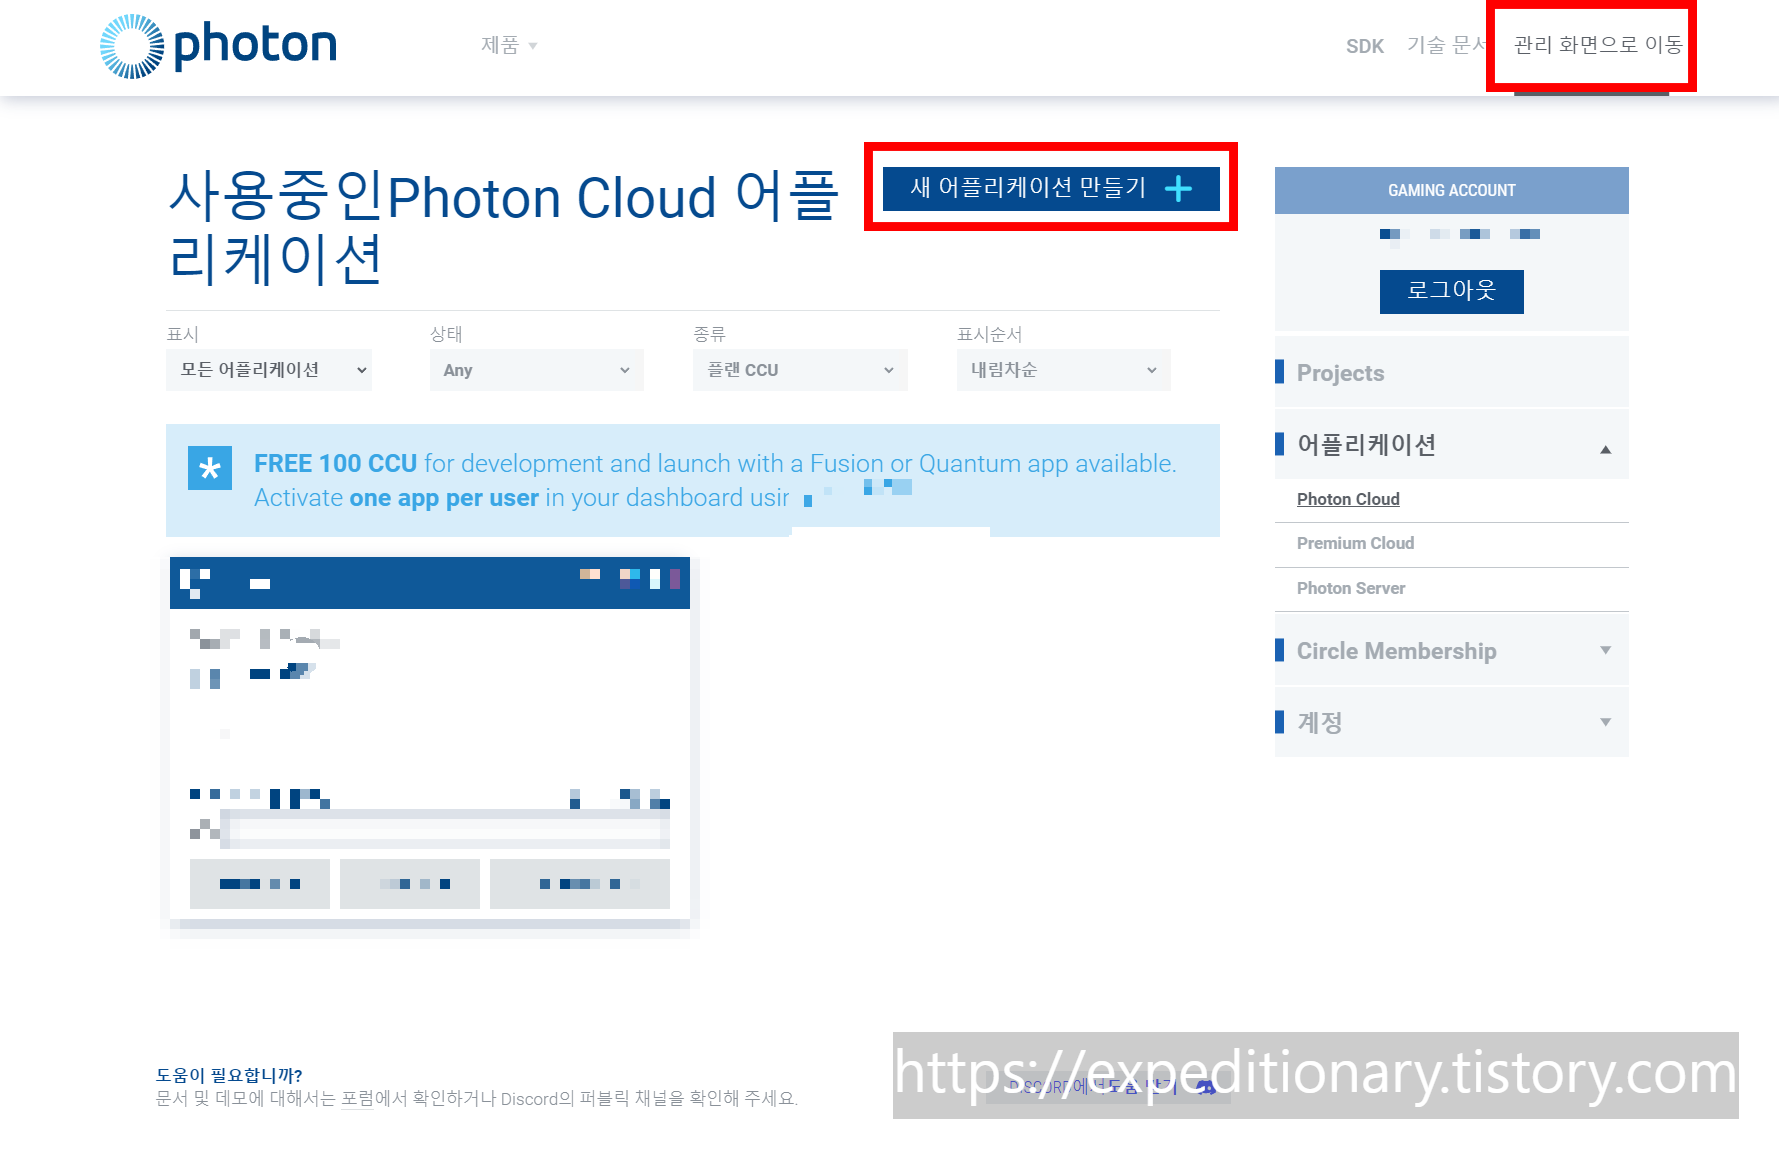Expand the Circle Membership section
The image size is (1779, 1159).
pyautogui.click(x=1605, y=651)
